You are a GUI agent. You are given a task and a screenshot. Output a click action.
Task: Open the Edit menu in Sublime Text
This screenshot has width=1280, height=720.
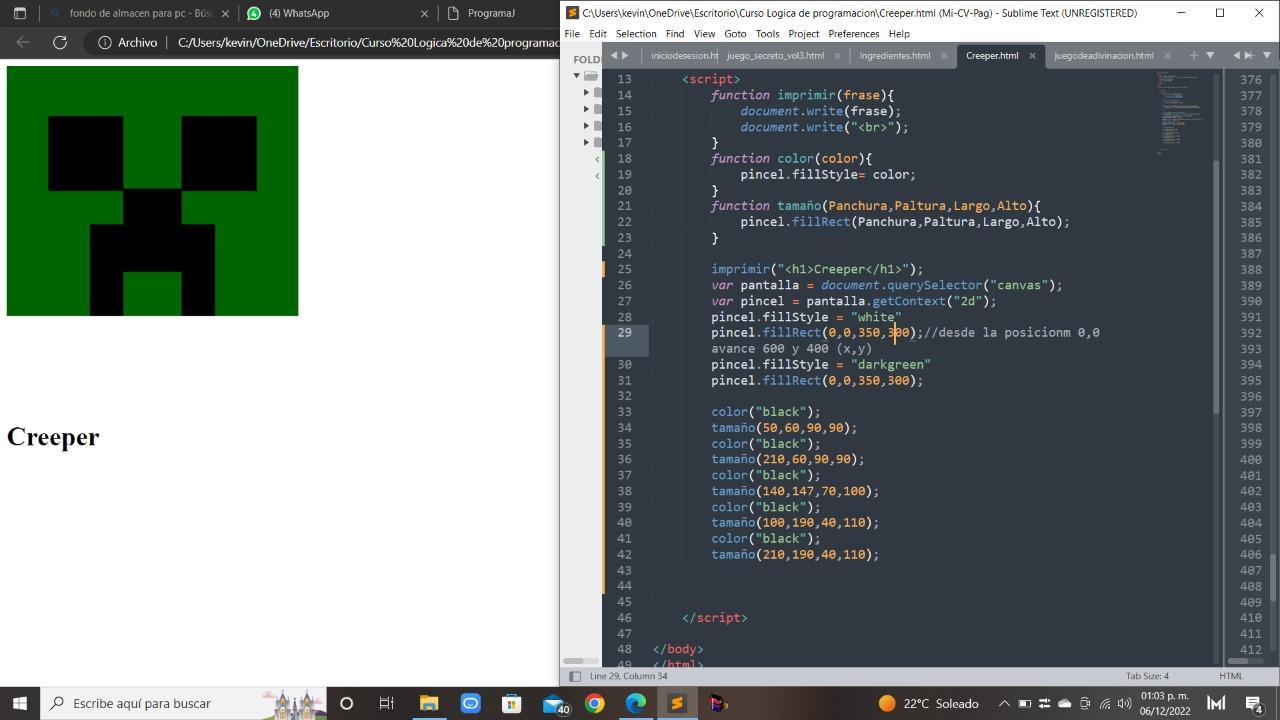click(598, 34)
